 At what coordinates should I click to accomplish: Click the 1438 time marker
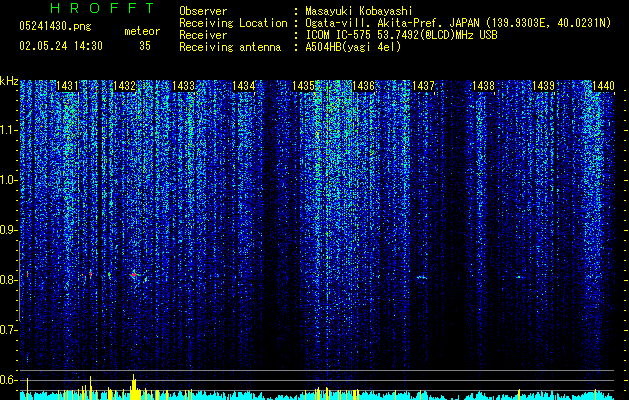483,86
